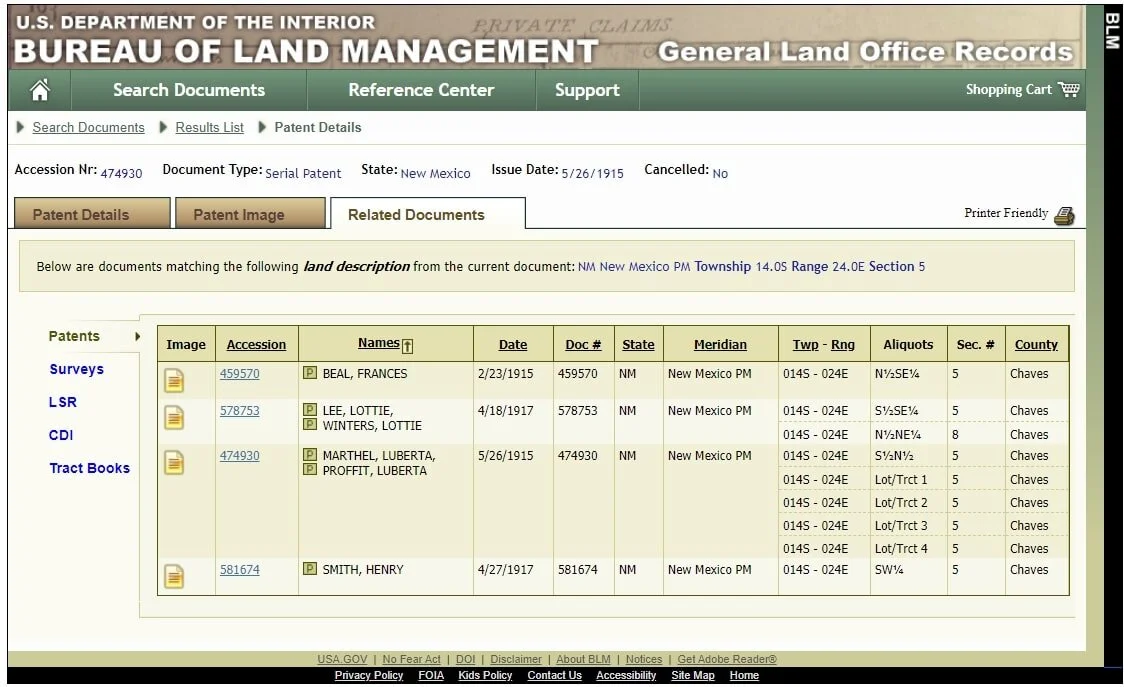This screenshot has height=687, width=1124.
Task: Open the Site Map footer link
Action: 692,675
